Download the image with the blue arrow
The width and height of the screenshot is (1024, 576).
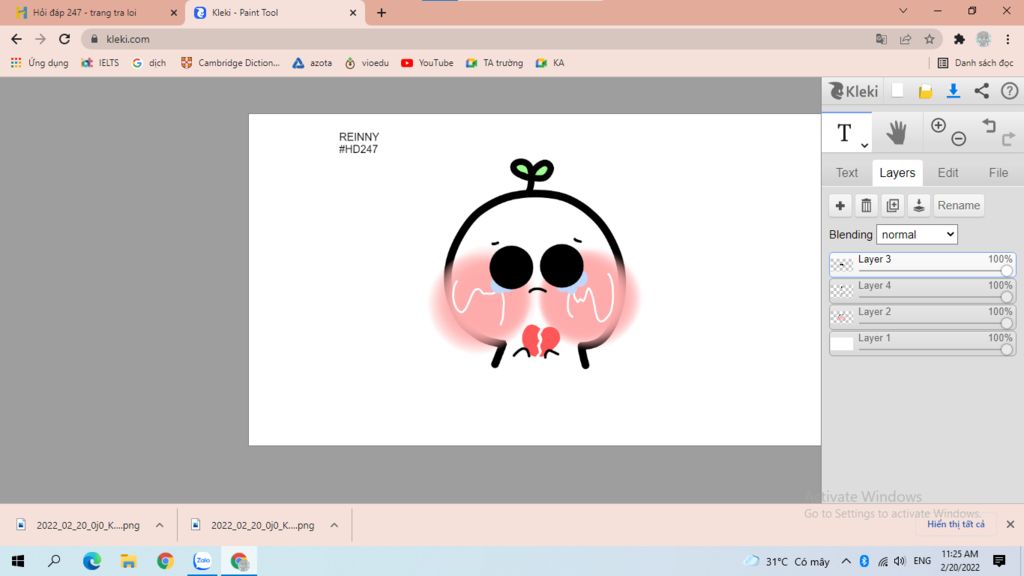tap(953, 91)
